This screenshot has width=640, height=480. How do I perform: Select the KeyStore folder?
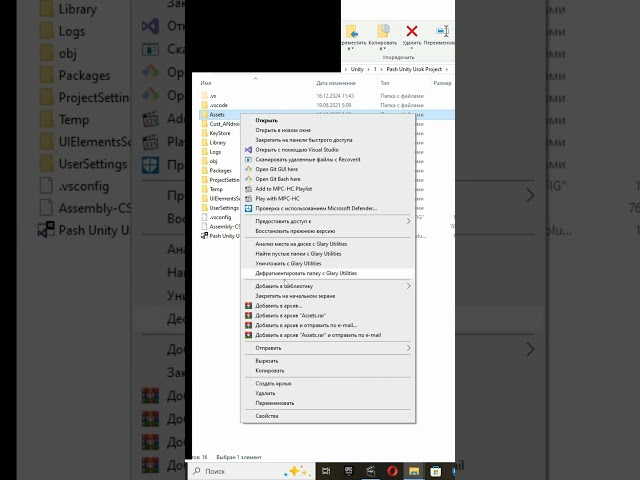[x=216, y=133]
